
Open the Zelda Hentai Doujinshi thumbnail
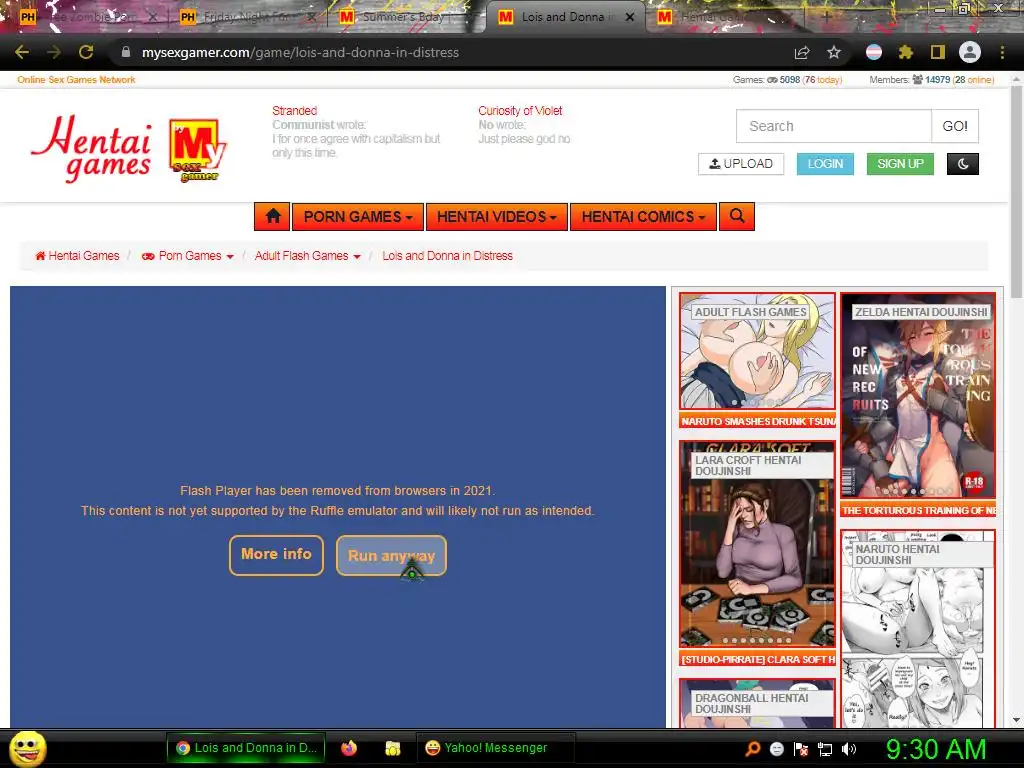pos(918,396)
